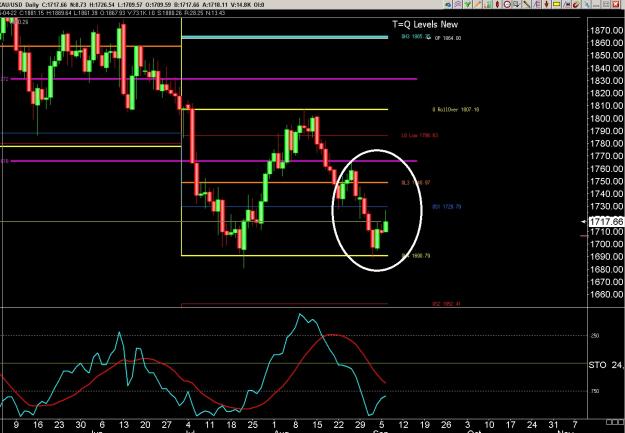Click date label 8 on time axis
Image resolution: width=625 pixels, height=433 pixels.
[x=295, y=425]
